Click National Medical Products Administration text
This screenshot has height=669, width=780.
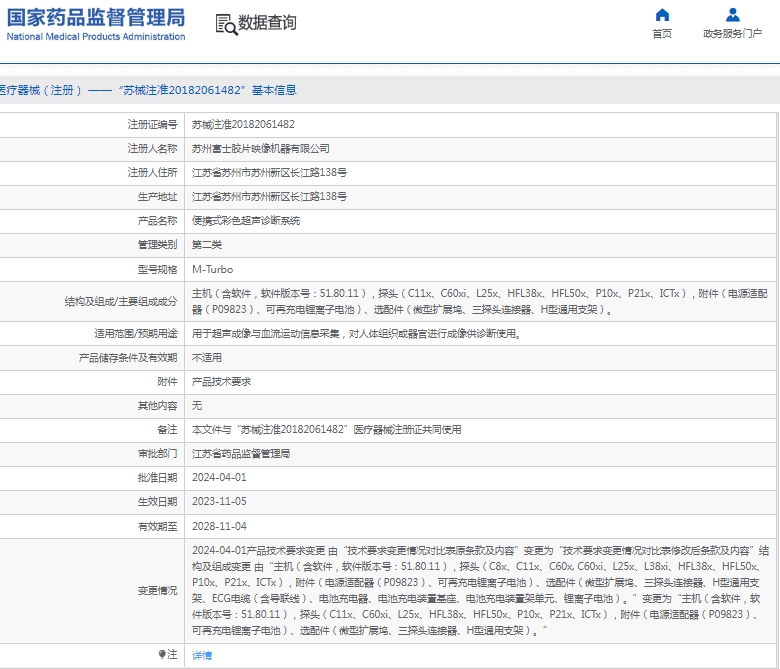coord(96,37)
